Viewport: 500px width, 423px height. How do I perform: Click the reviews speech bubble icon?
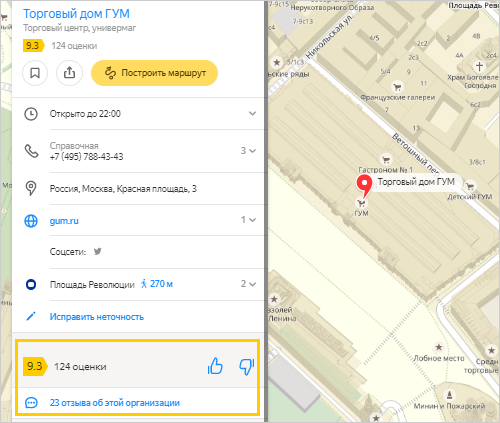[x=31, y=403]
